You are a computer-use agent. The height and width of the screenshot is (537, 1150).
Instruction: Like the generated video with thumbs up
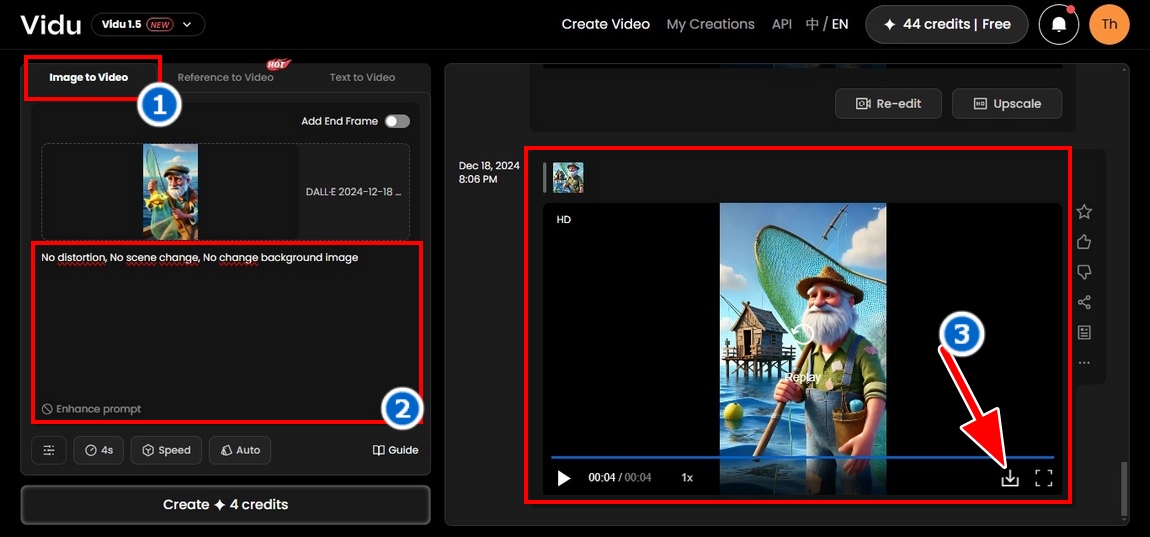(1084, 242)
